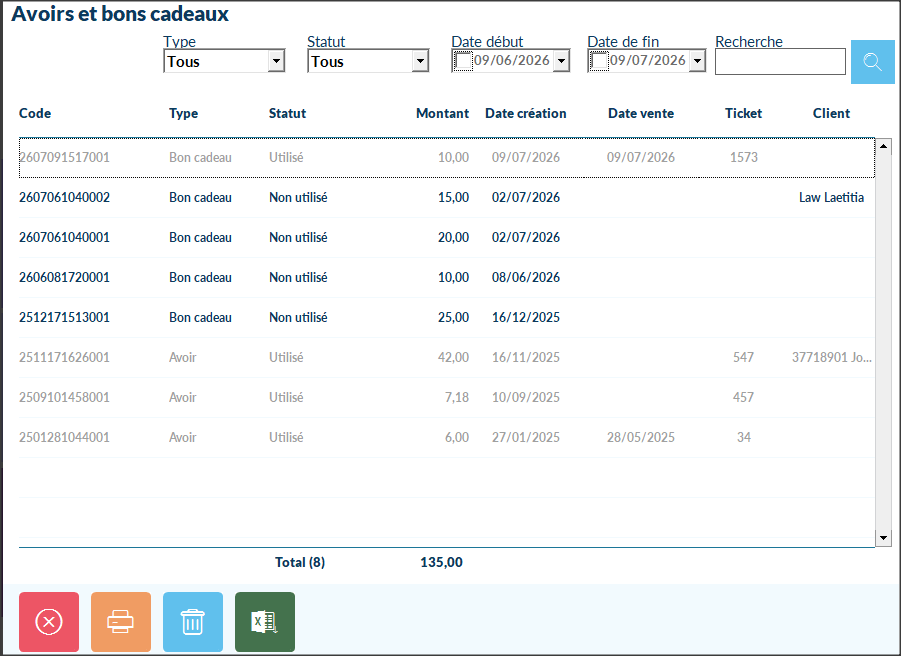Screen dimensions: 901x656
Task: Click the list scrollbar up arrow
Action: tap(883, 146)
